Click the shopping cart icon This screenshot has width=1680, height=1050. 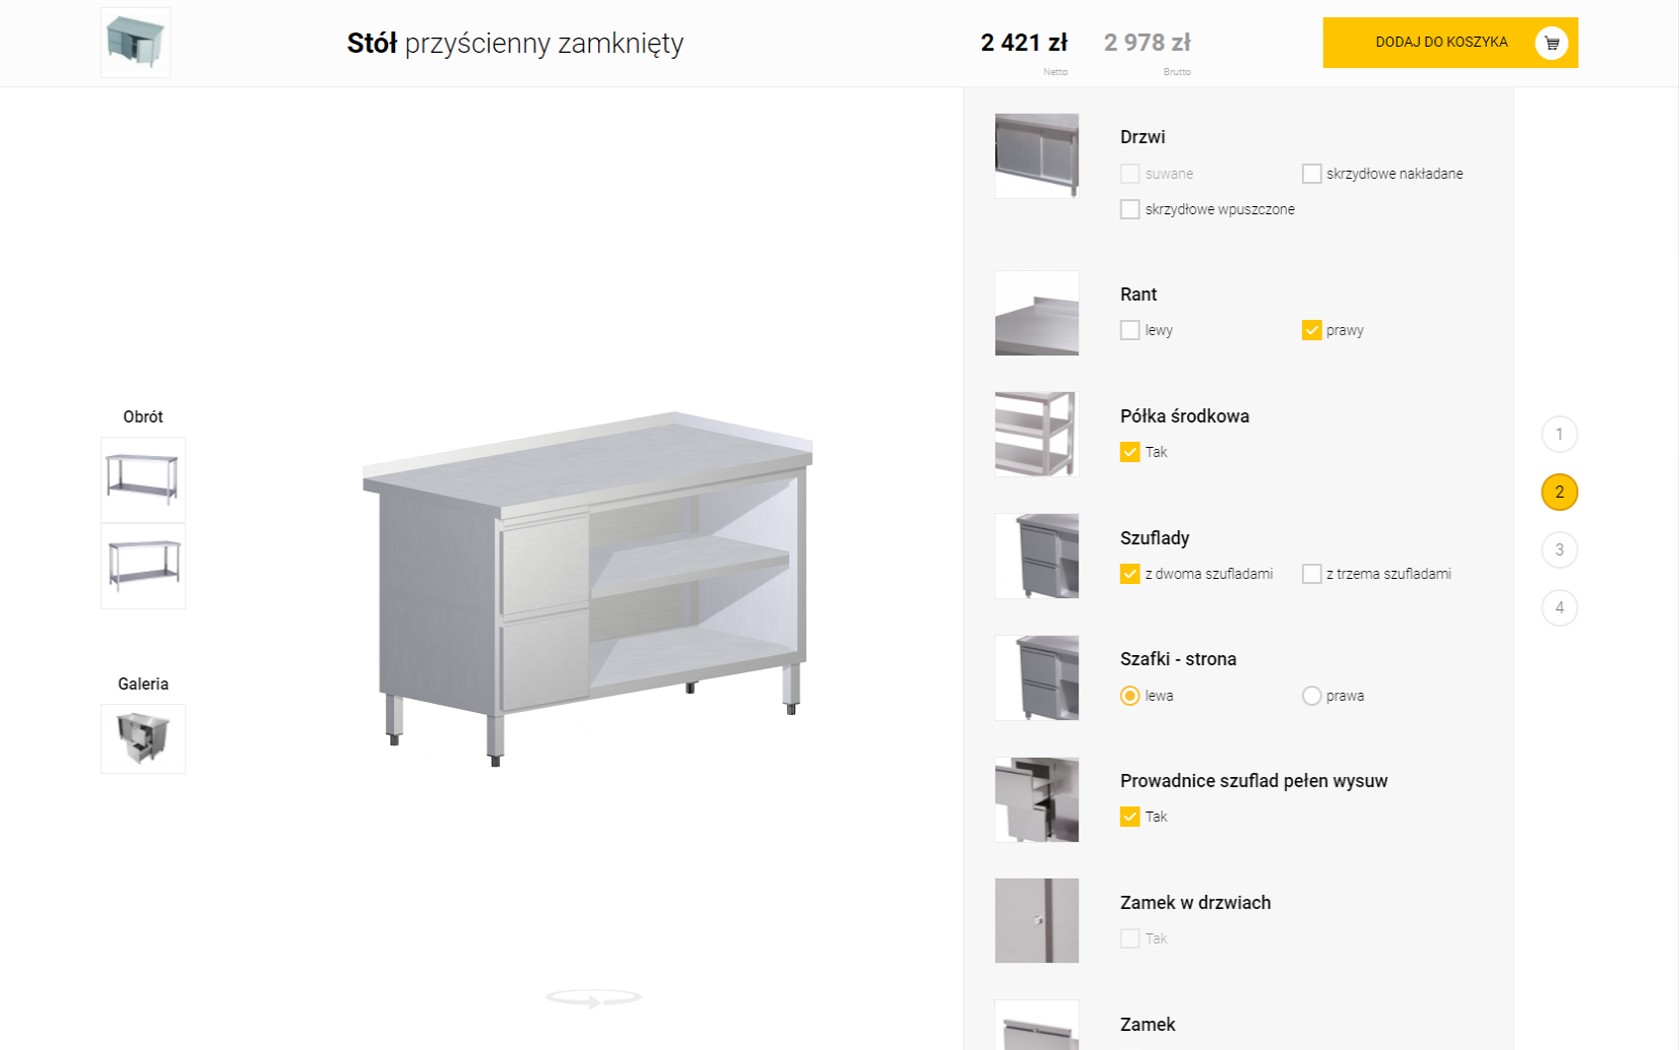coord(1551,43)
